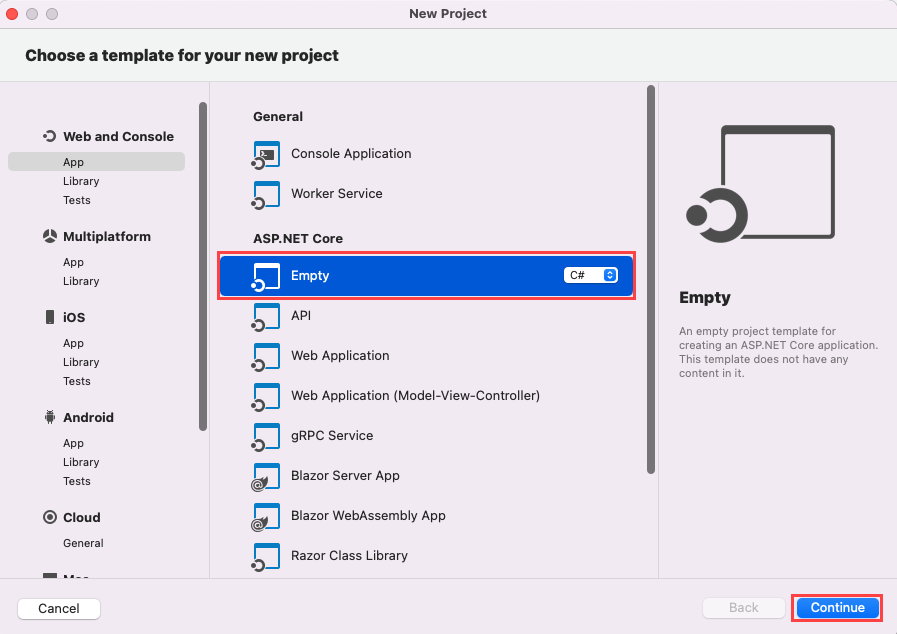Choose the Web Application label
897x634 pixels.
tap(340, 355)
